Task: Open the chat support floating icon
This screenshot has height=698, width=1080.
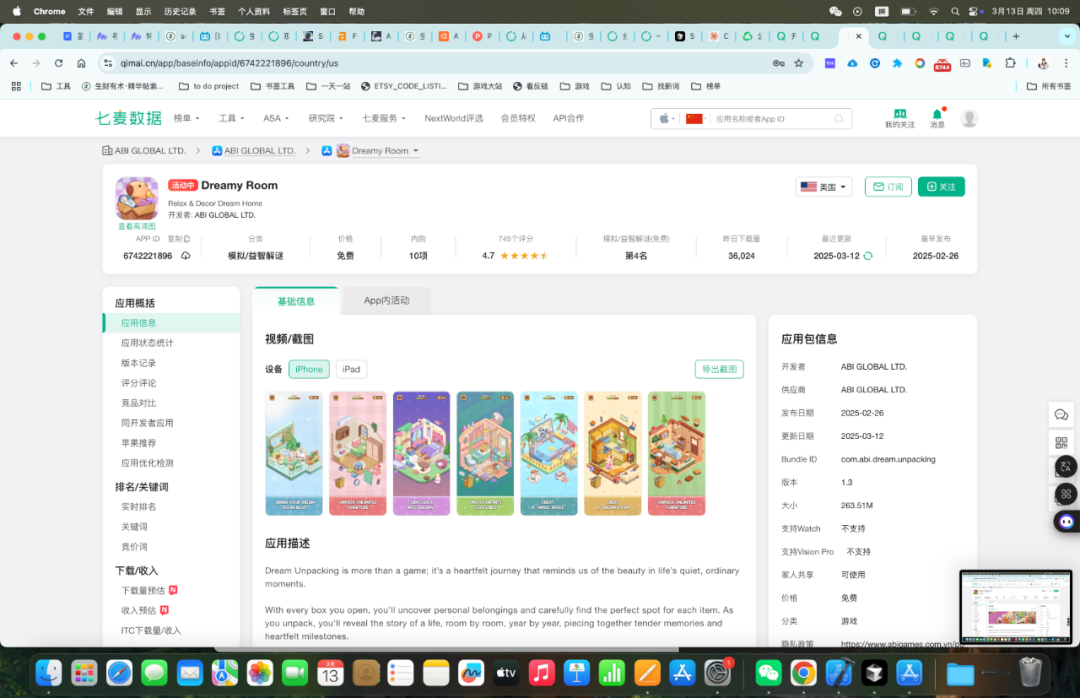Action: pyautogui.click(x=1061, y=415)
